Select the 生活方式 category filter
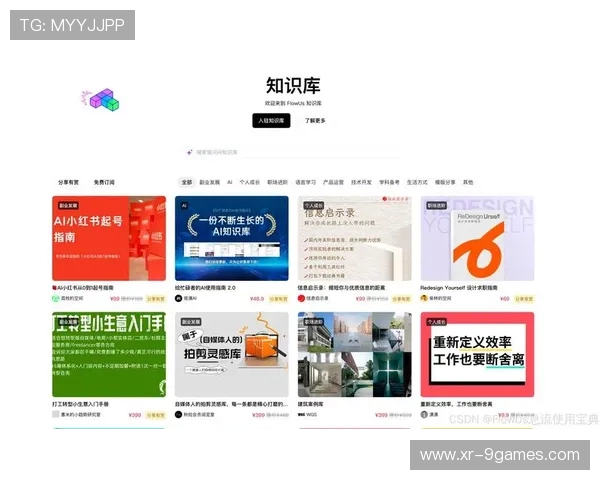The image size is (600, 480). click(x=417, y=182)
